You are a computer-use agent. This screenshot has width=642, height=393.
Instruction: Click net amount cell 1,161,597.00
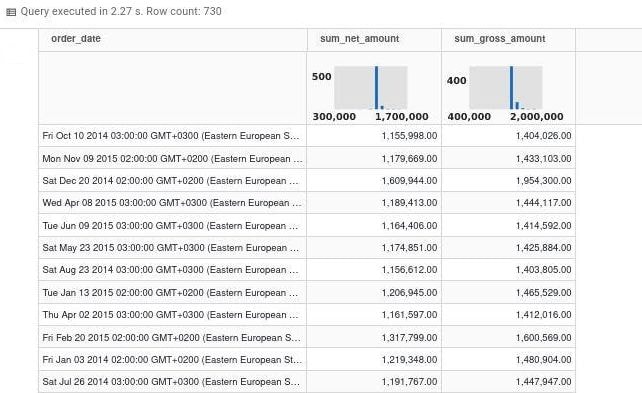pos(374,315)
